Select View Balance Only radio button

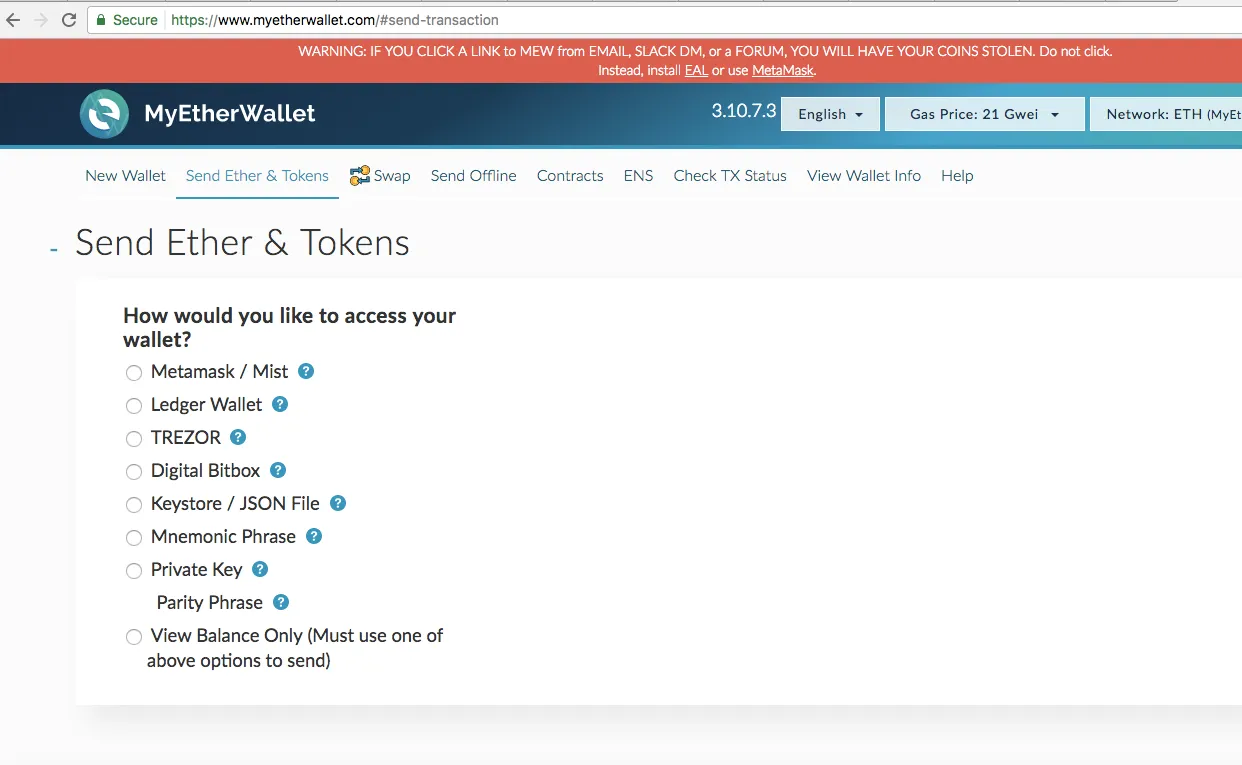(x=134, y=637)
